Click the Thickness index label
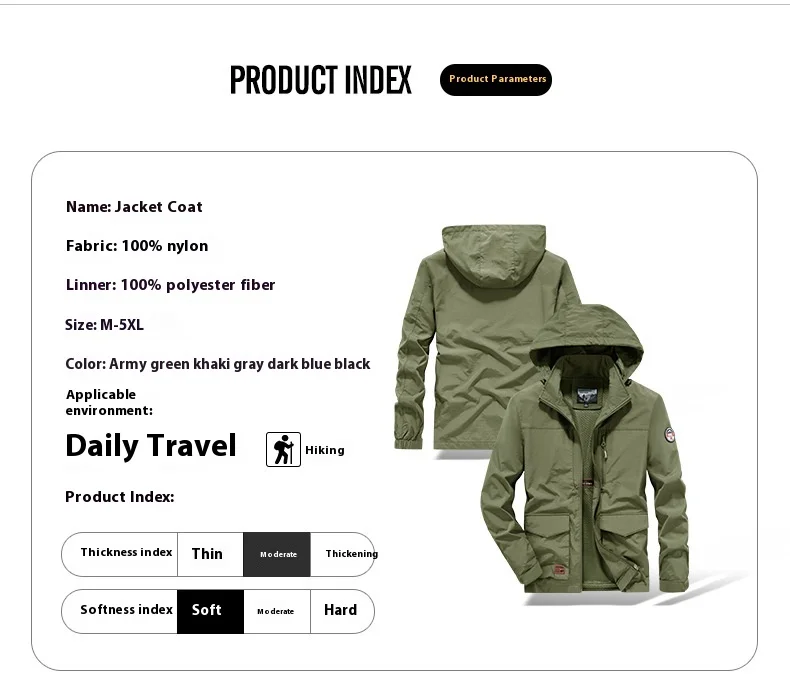Screen dimensions: 790x678 [126, 553]
